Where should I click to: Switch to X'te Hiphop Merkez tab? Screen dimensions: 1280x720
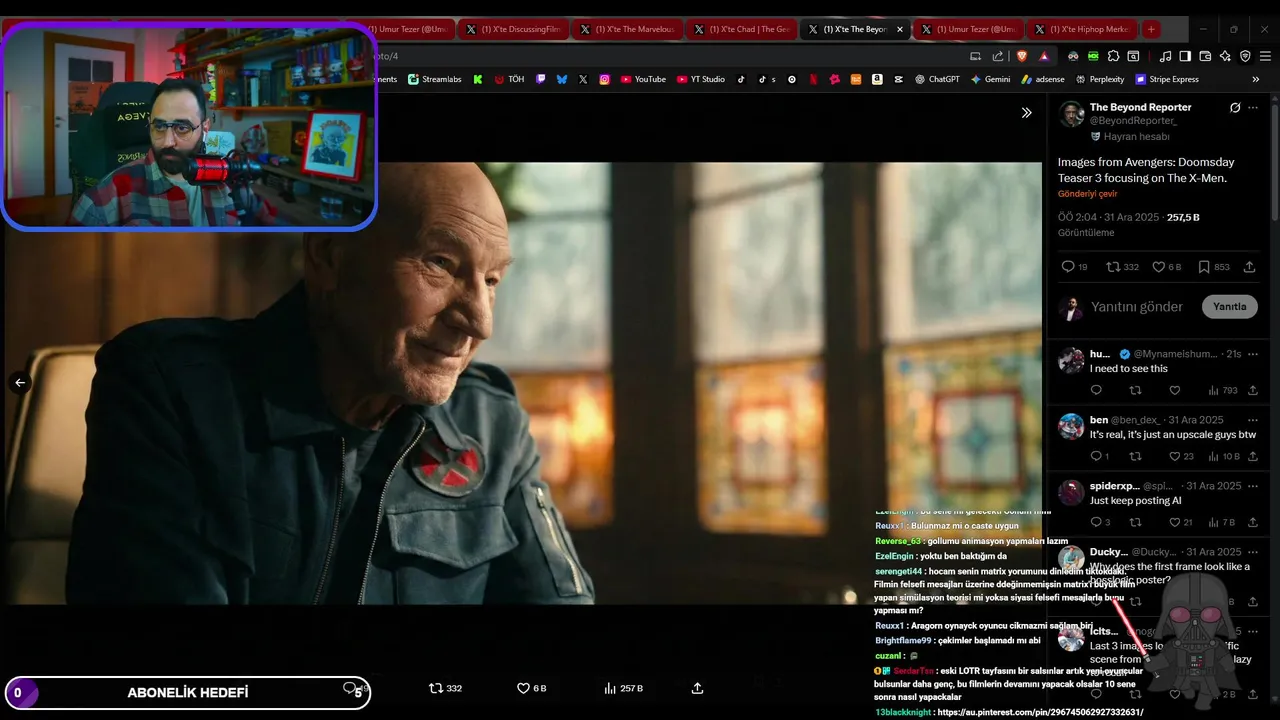pos(1081,29)
